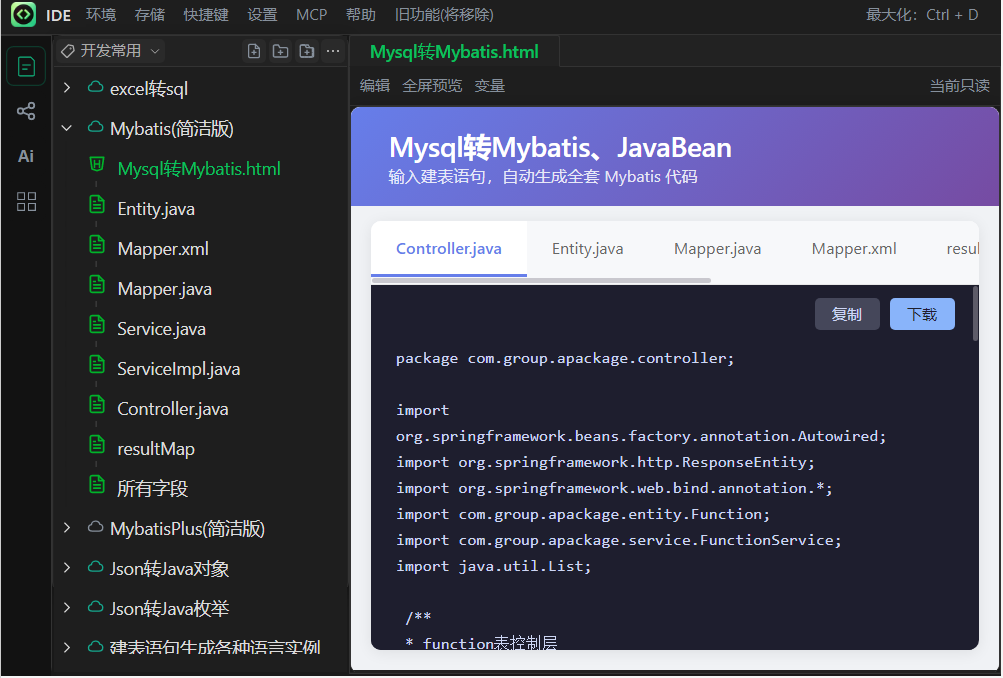Open ServiceImpl.java in the file tree
This screenshot has height=678, width=1003.
pyautogui.click(x=178, y=369)
